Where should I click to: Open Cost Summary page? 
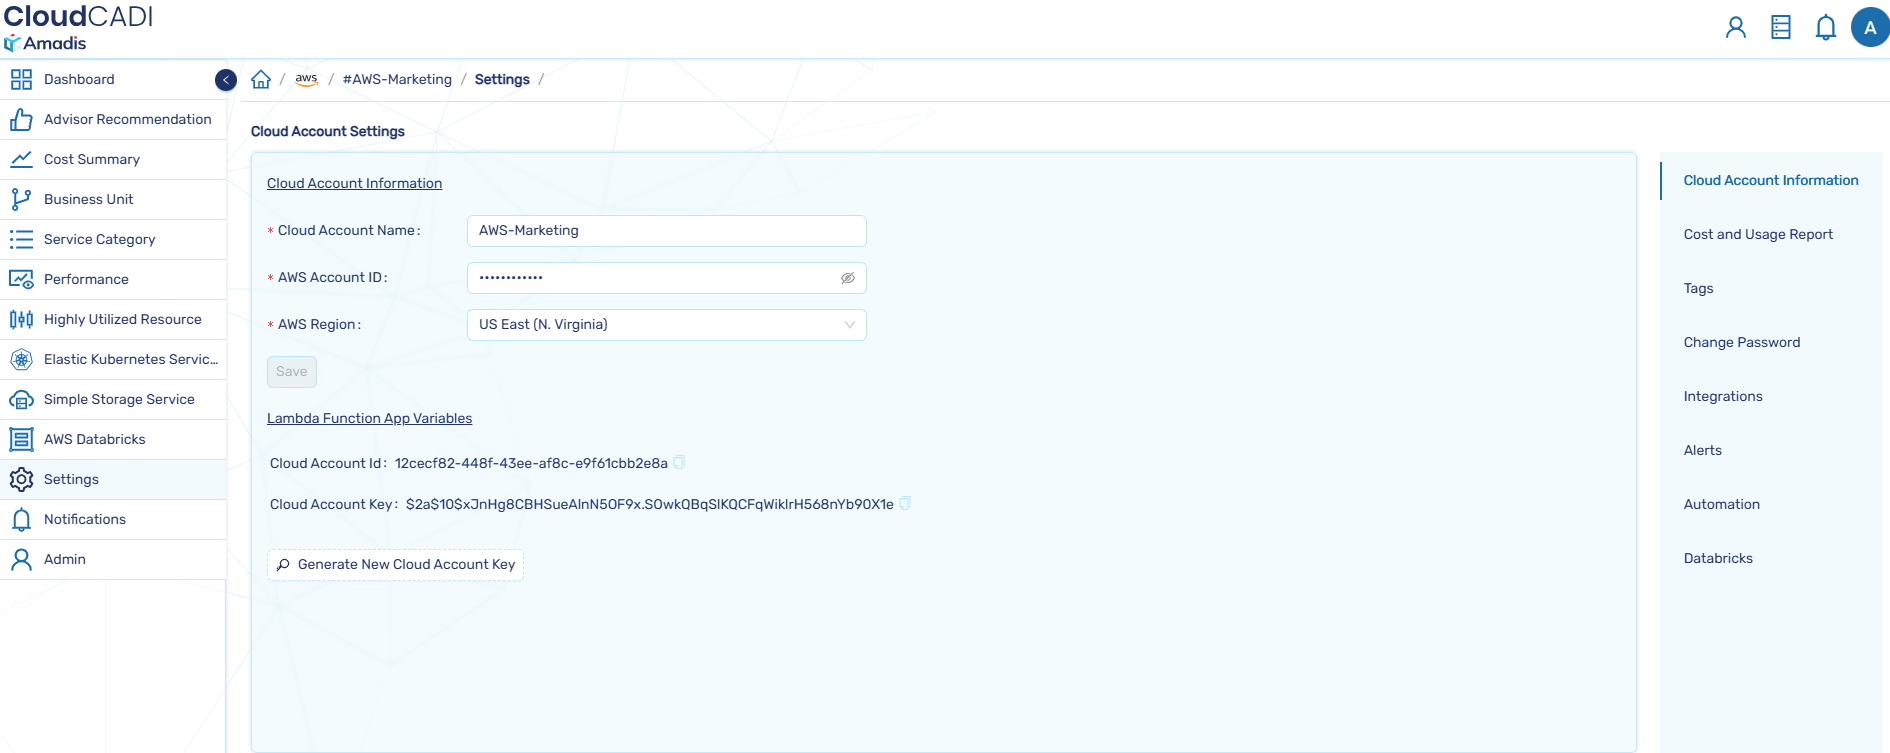pyautogui.click(x=113, y=159)
